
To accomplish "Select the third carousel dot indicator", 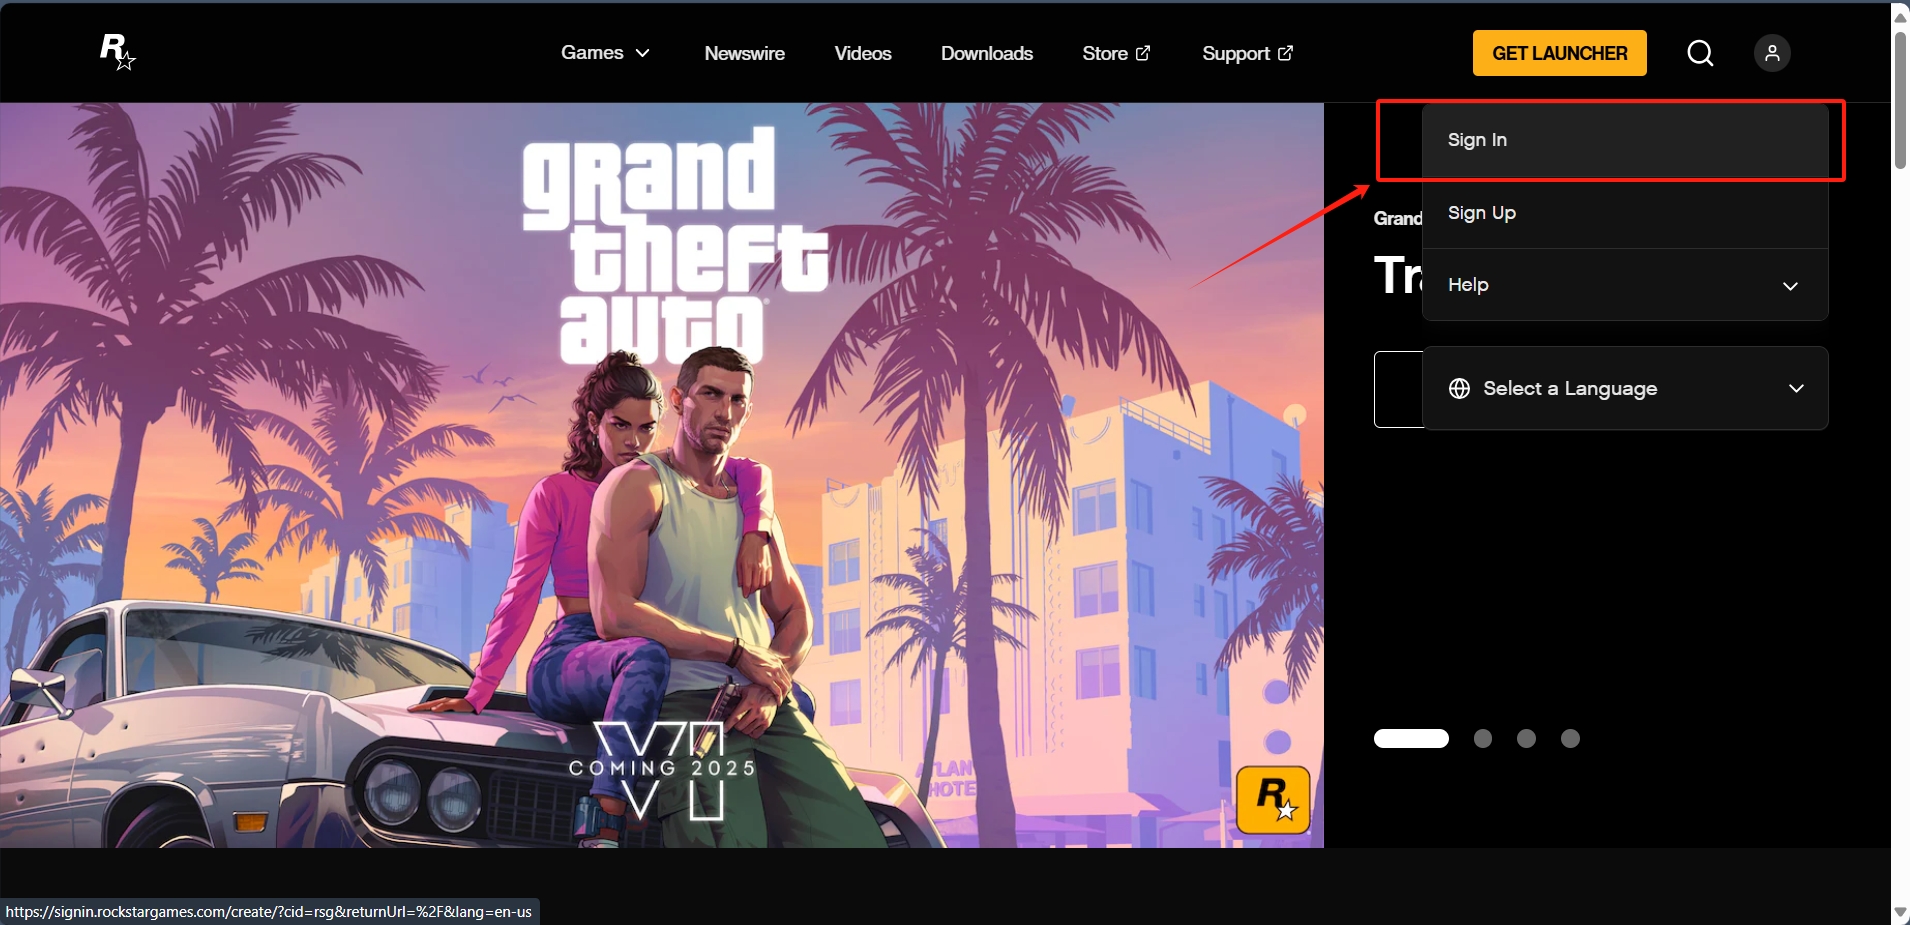I will click(1526, 738).
